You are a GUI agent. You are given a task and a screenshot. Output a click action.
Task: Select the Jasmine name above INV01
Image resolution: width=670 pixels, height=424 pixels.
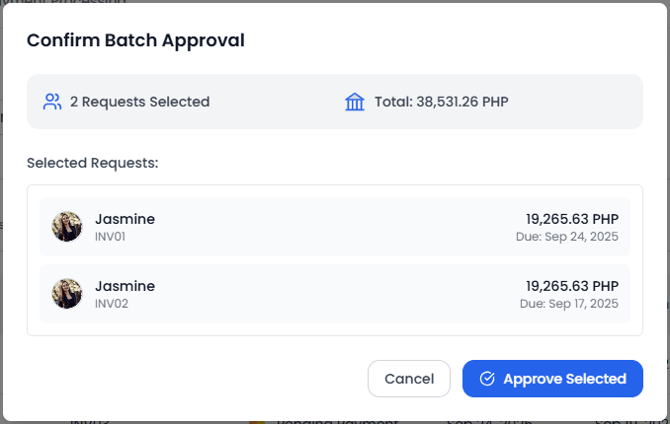click(125, 219)
